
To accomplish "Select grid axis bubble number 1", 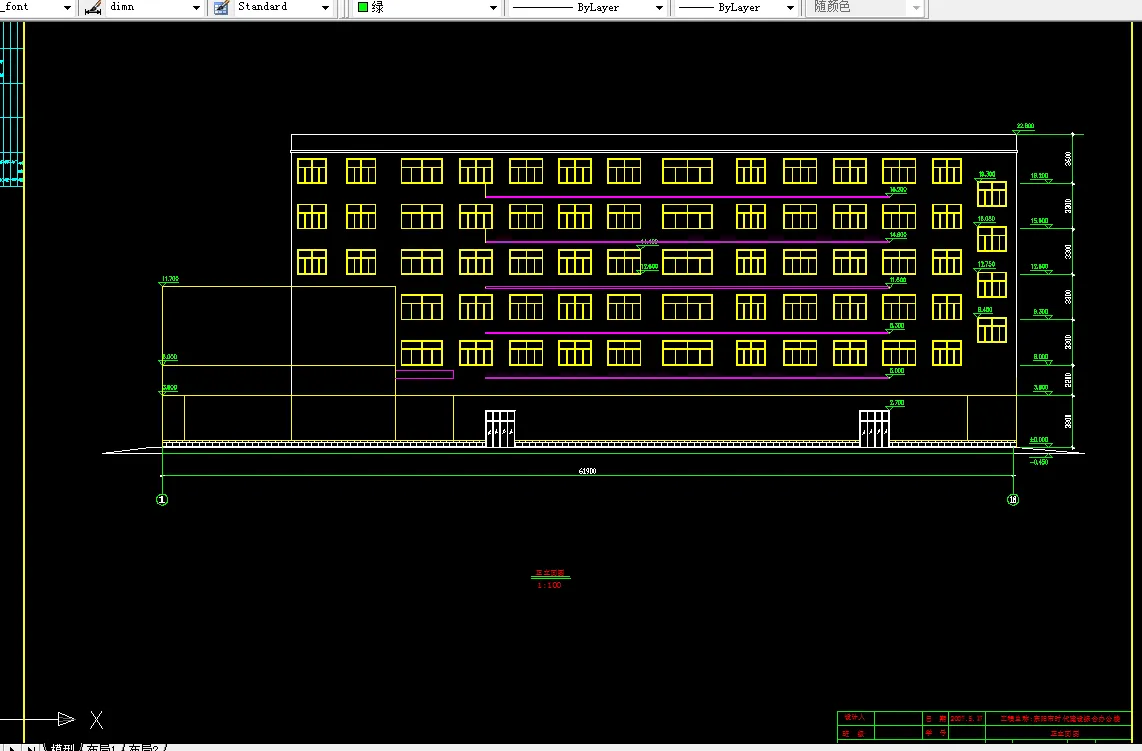I will coord(162,500).
